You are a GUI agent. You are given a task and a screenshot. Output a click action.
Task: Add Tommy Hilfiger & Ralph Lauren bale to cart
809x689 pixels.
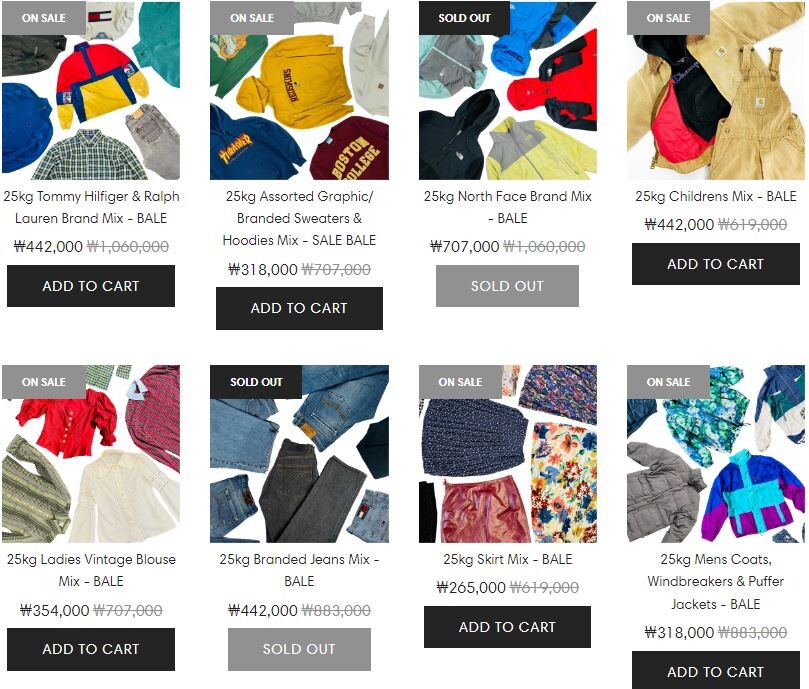pyautogui.click(x=91, y=286)
